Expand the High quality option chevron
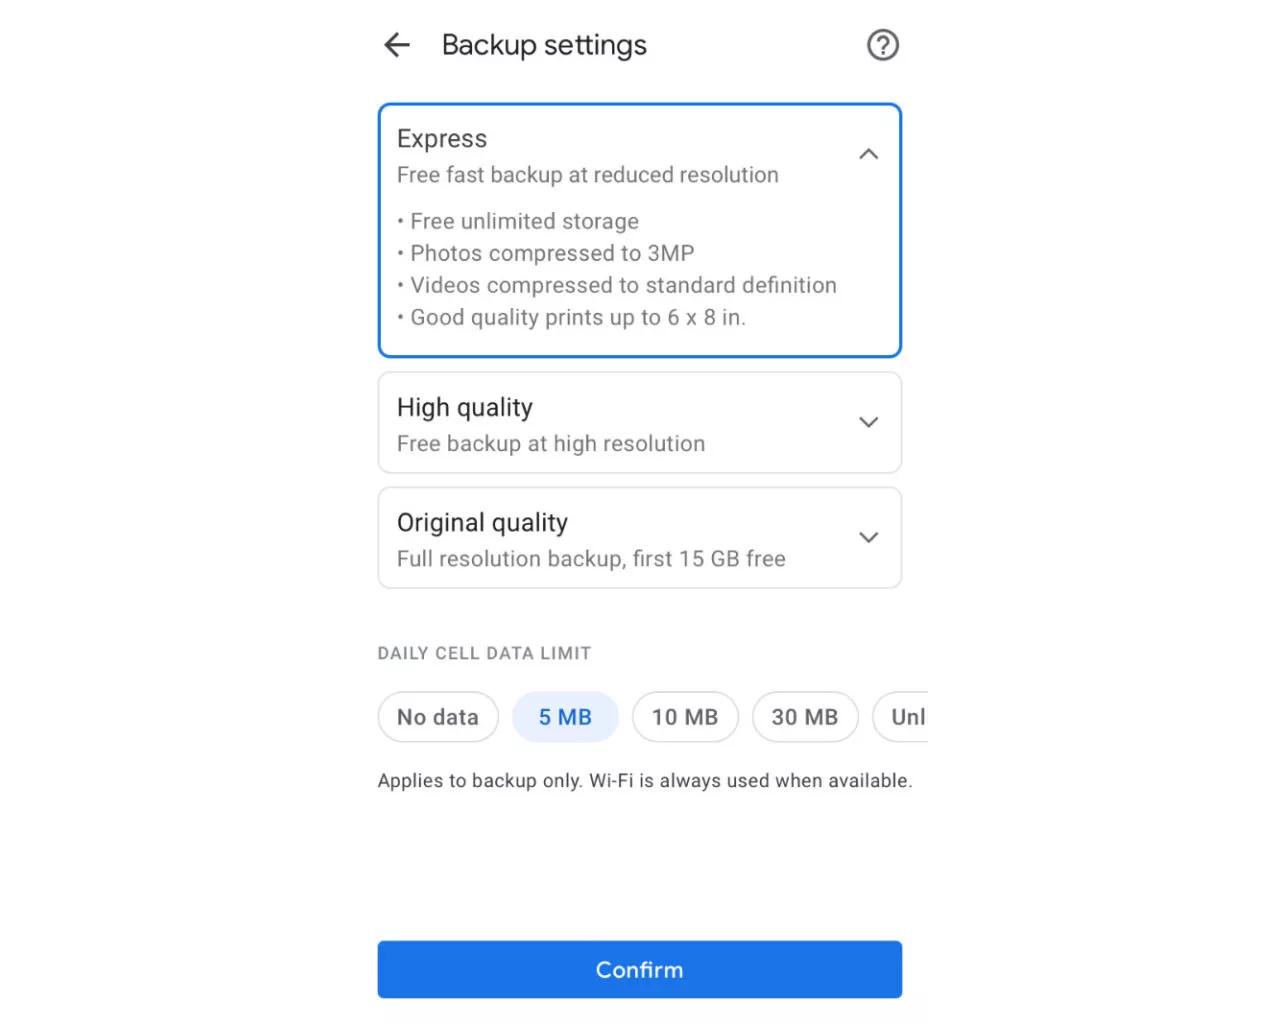The width and height of the screenshot is (1280, 1024). click(x=868, y=422)
